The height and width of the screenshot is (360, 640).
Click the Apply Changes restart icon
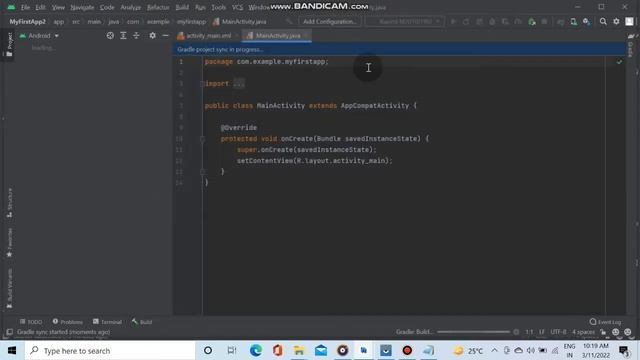point(466,22)
